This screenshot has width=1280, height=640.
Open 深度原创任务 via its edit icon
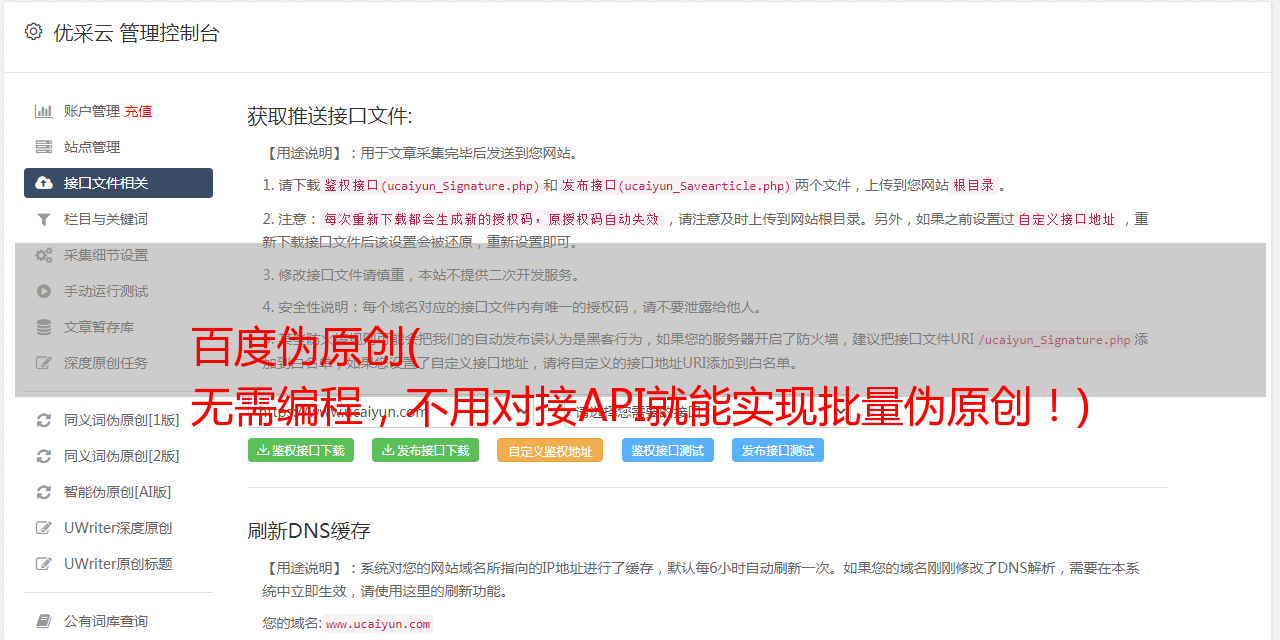[44, 363]
